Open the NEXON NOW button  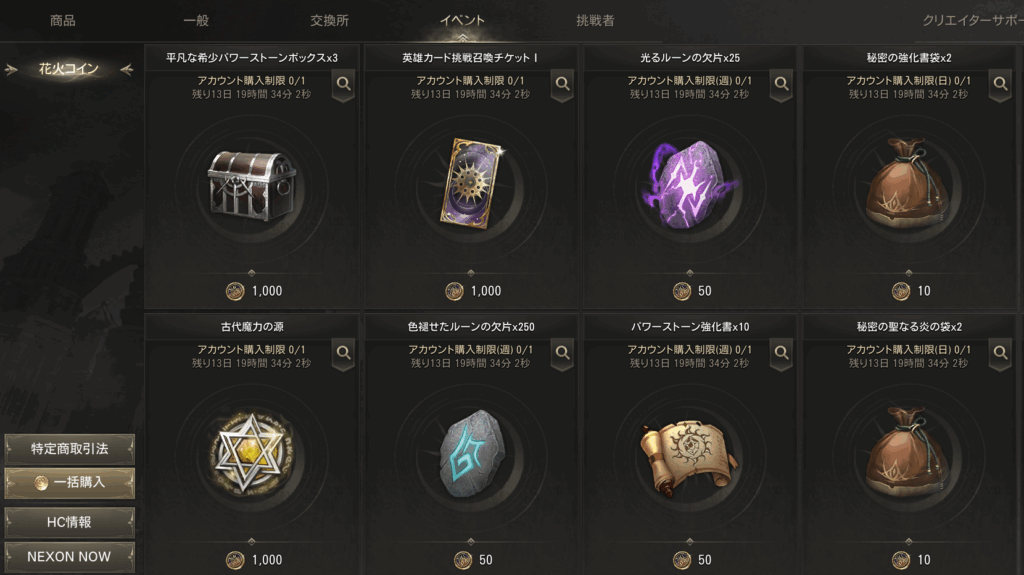pyautogui.click(x=70, y=557)
